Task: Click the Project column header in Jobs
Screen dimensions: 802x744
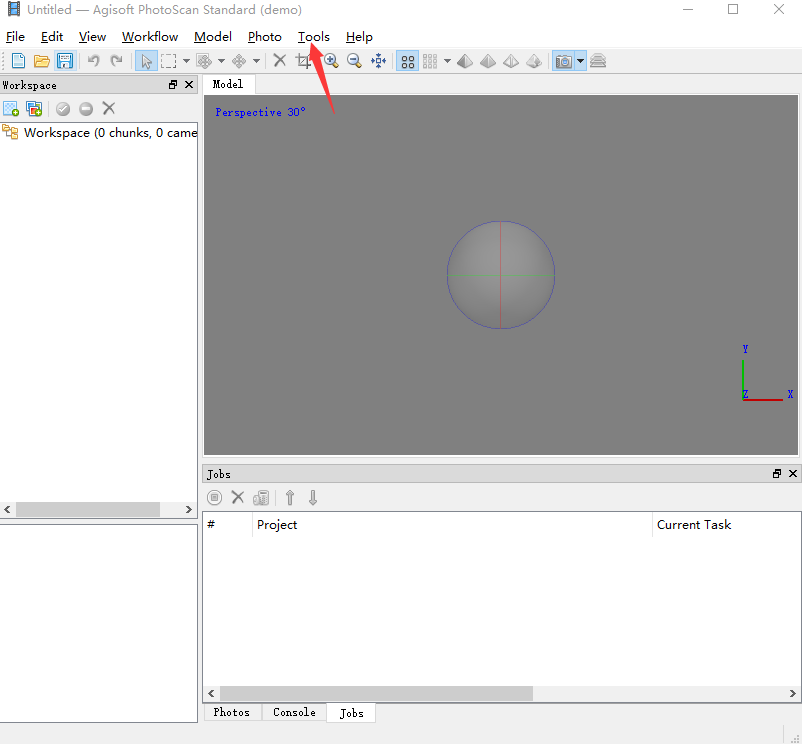Action: 277,525
